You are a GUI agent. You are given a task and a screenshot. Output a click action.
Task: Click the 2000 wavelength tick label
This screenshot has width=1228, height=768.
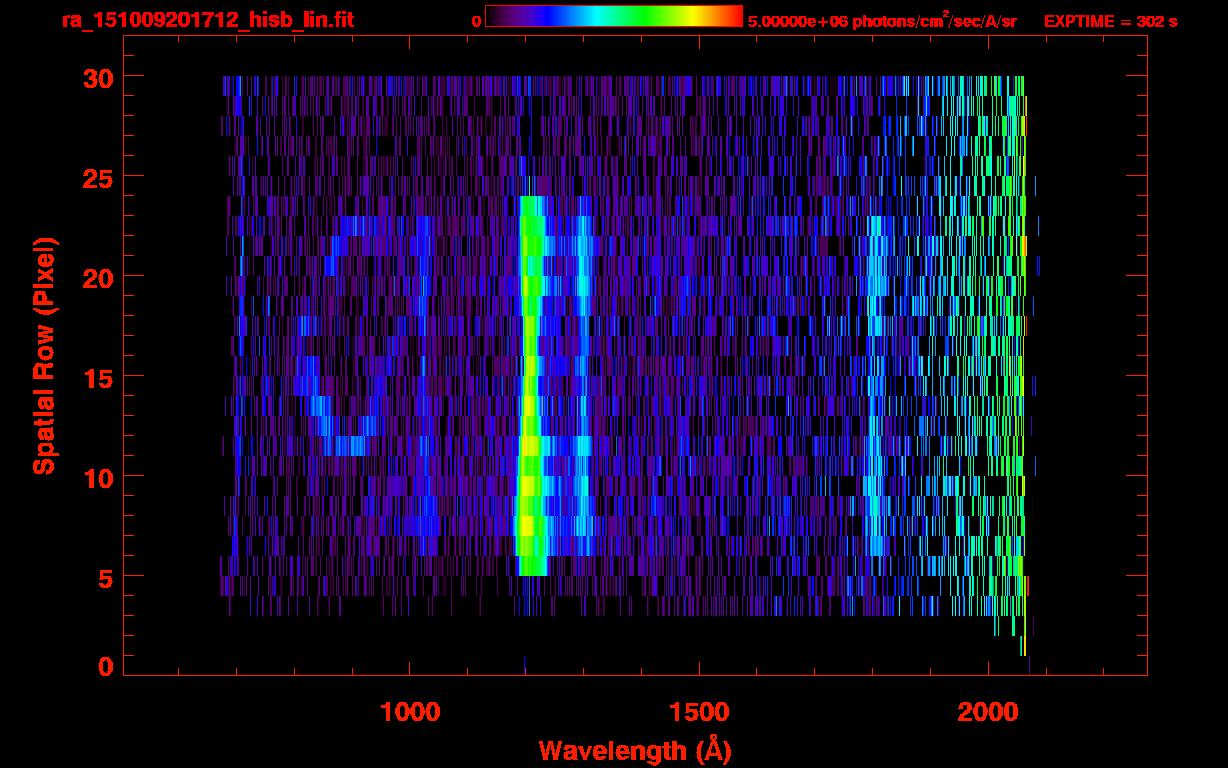click(x=988, y=711)
